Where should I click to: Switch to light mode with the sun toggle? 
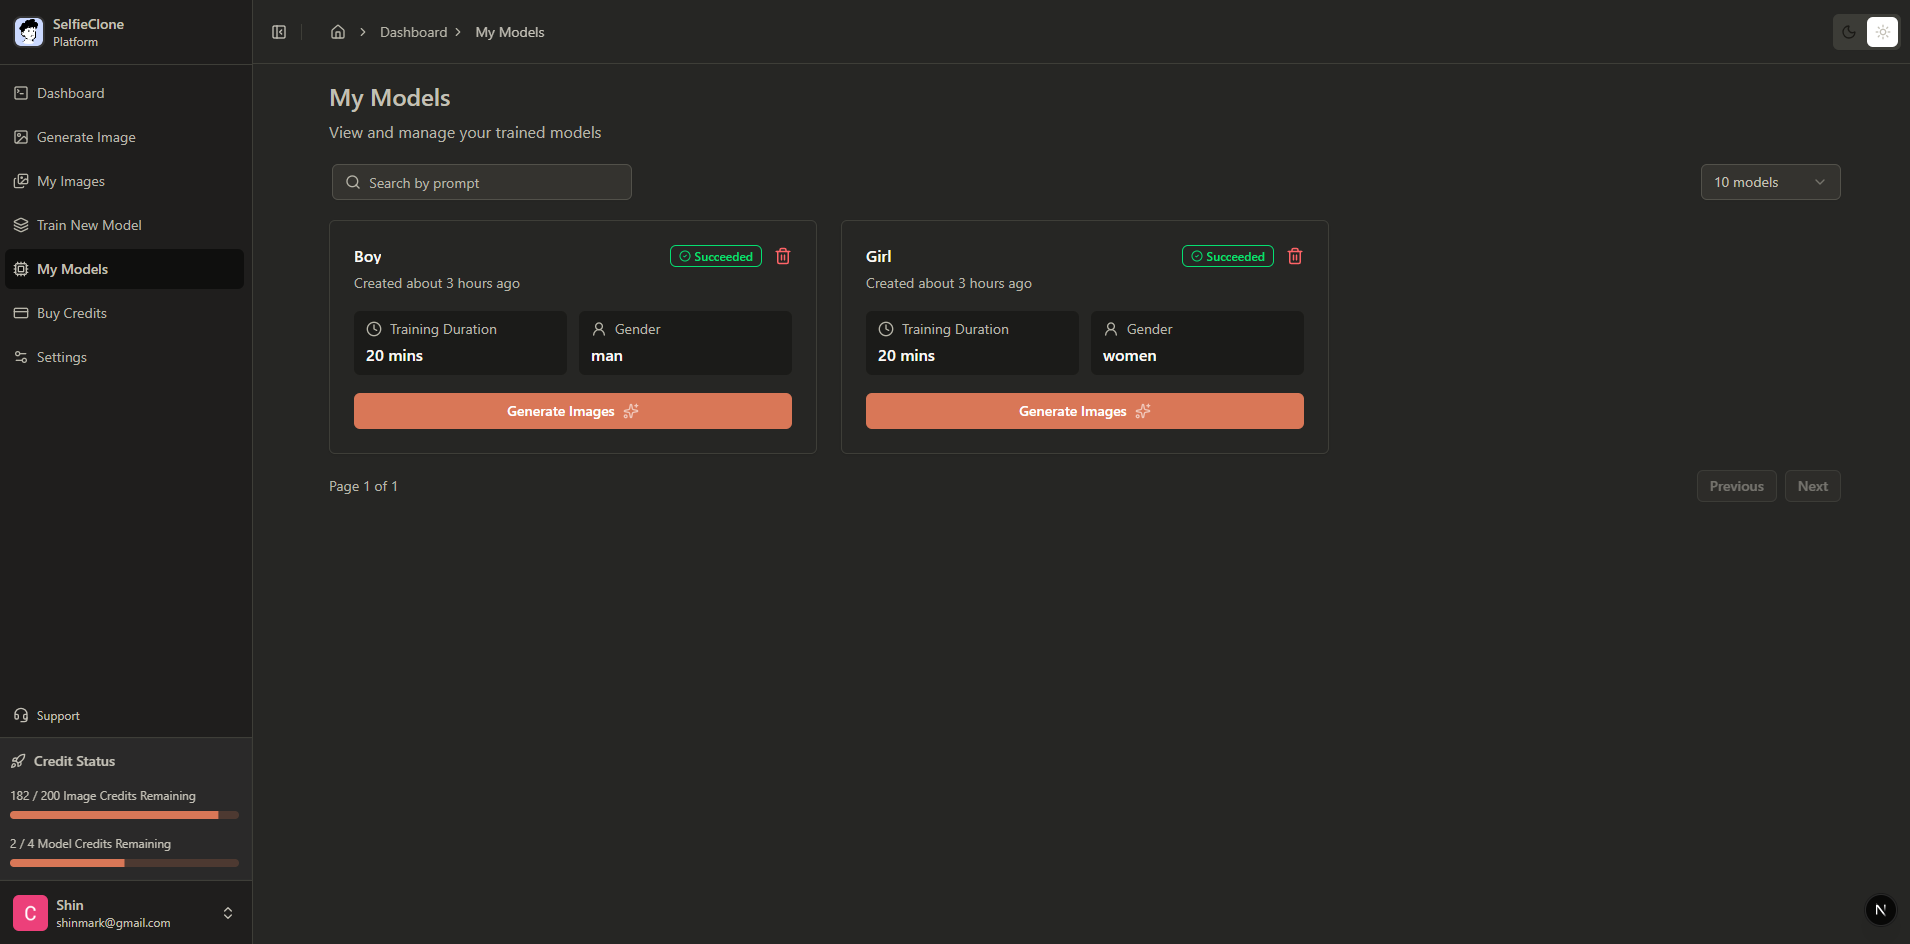tap(1883, 31)
